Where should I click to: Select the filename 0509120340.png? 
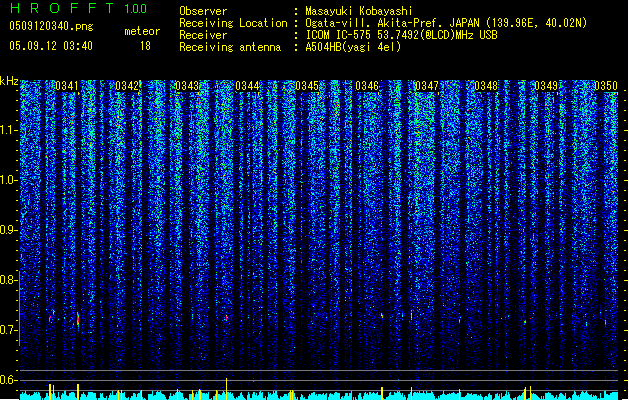click(51, 26)
